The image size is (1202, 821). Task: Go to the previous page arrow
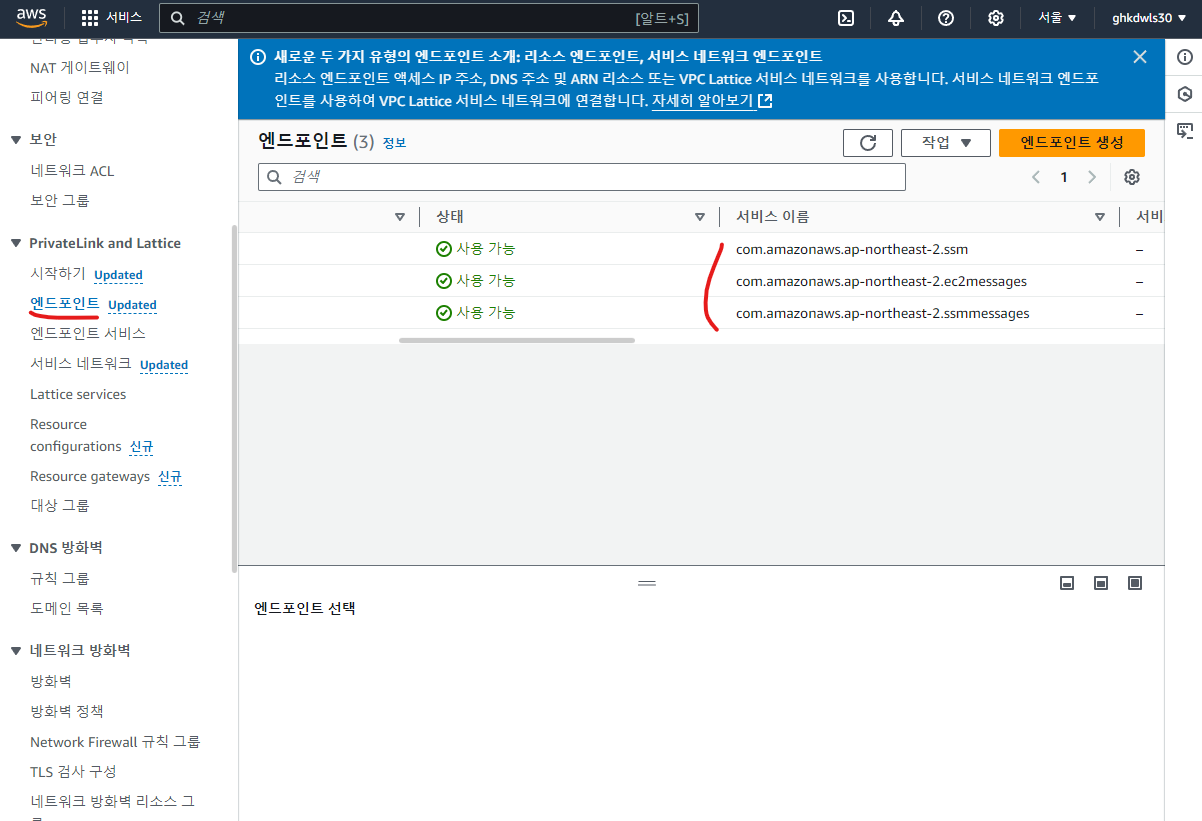(1036, 177)
